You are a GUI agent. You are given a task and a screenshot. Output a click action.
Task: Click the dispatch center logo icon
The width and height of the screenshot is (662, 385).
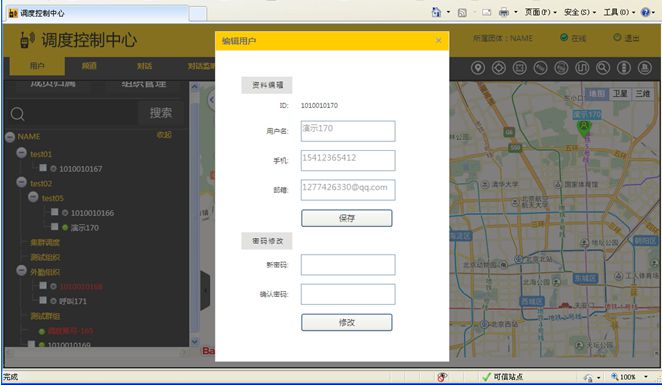point(27,40)
